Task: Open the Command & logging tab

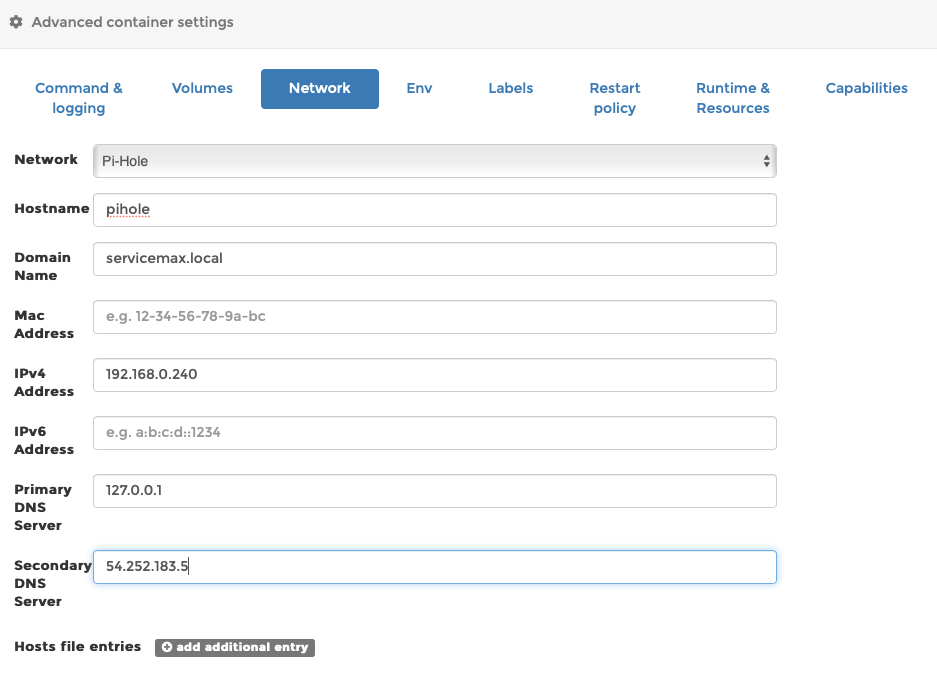Action: point(78,98)
